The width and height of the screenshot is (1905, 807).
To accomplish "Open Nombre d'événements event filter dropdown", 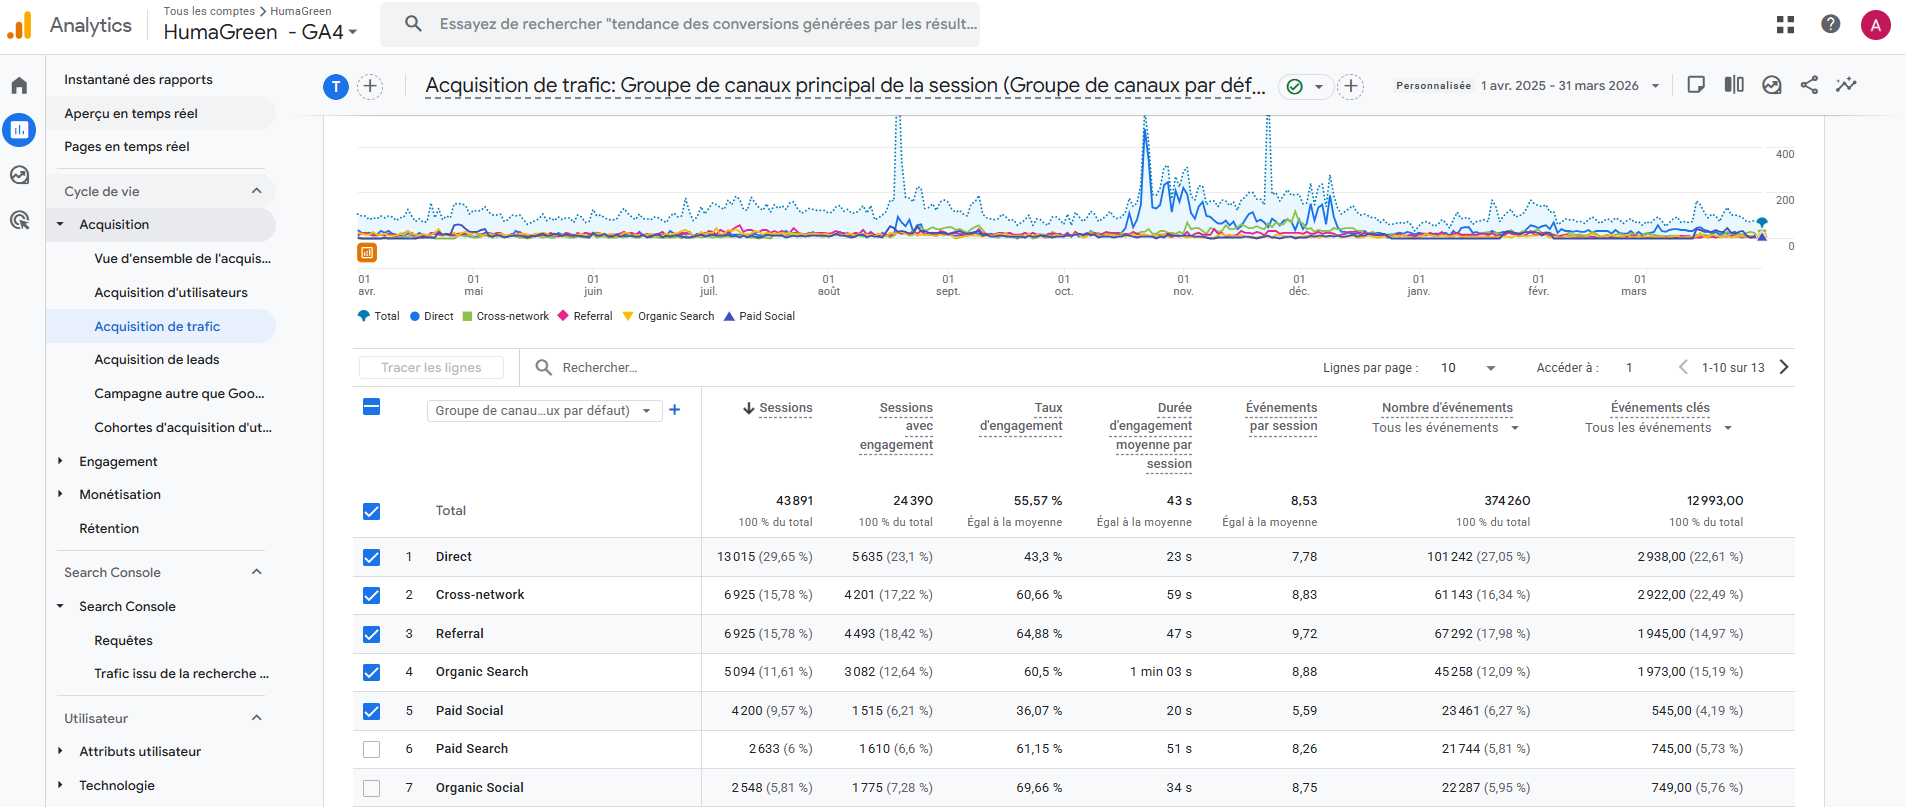I will click(x=1445, y=428).
